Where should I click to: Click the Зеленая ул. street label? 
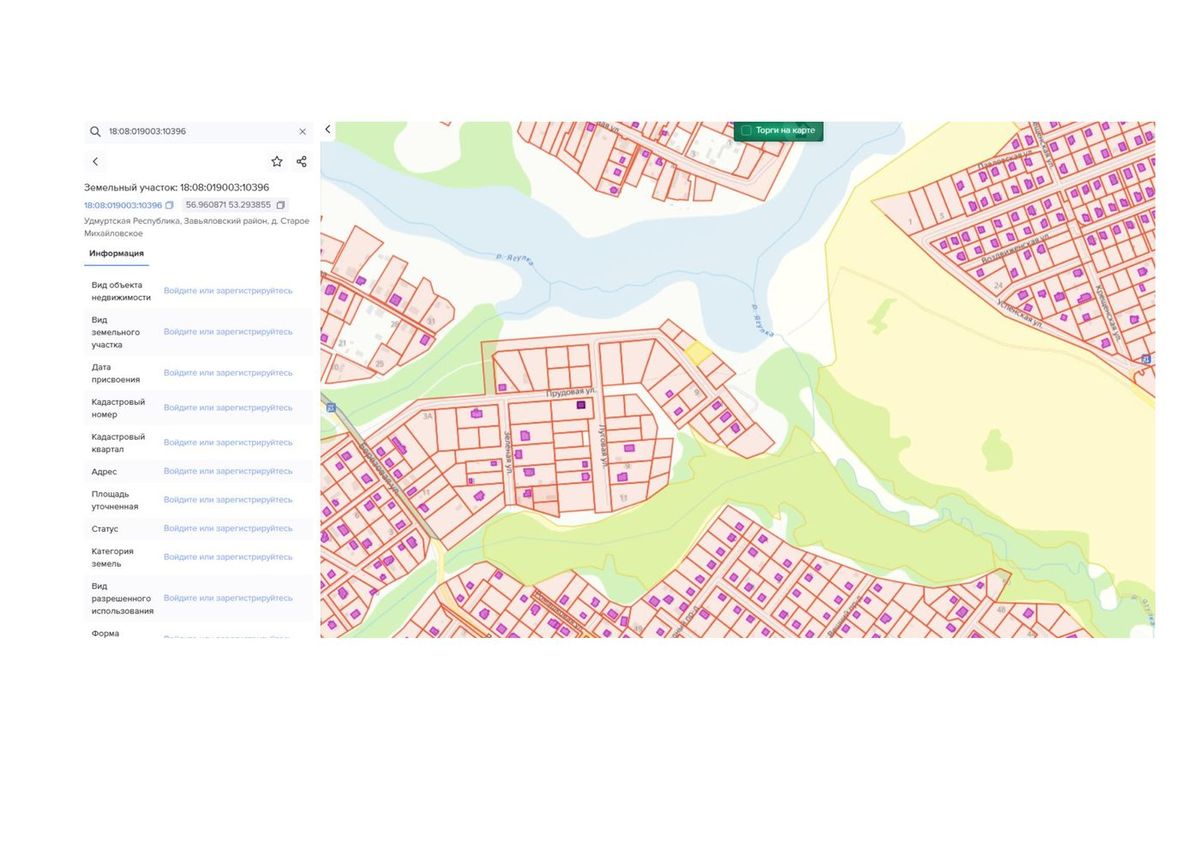click(508, 452)
